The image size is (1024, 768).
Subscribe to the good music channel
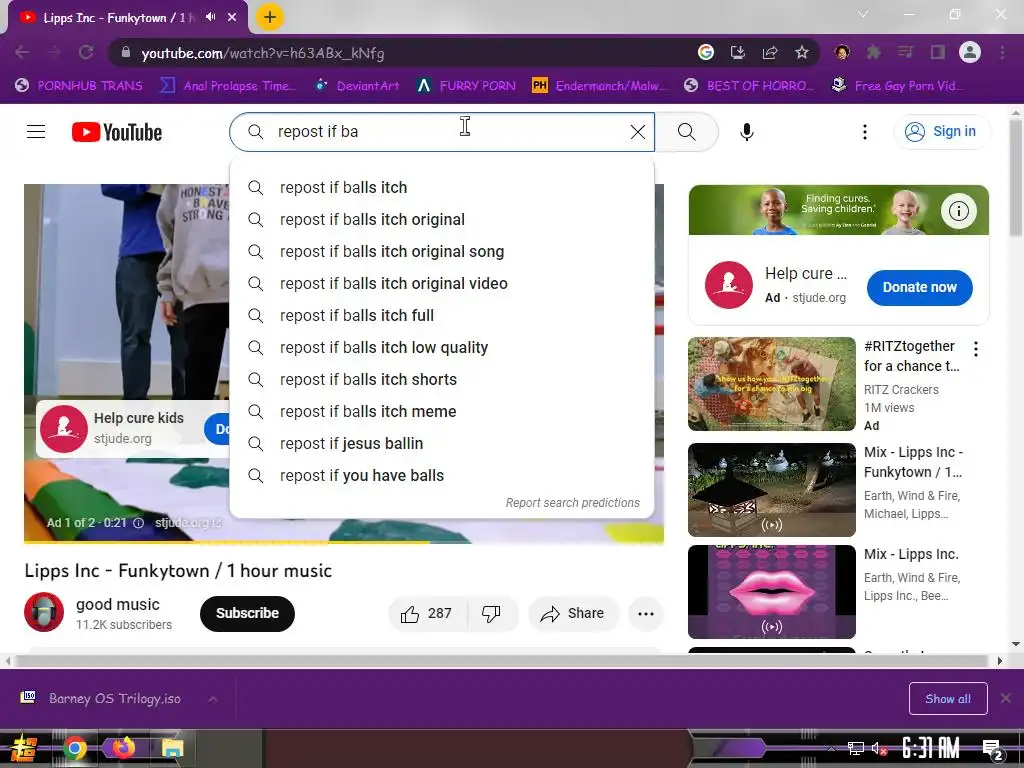[247, 614]
